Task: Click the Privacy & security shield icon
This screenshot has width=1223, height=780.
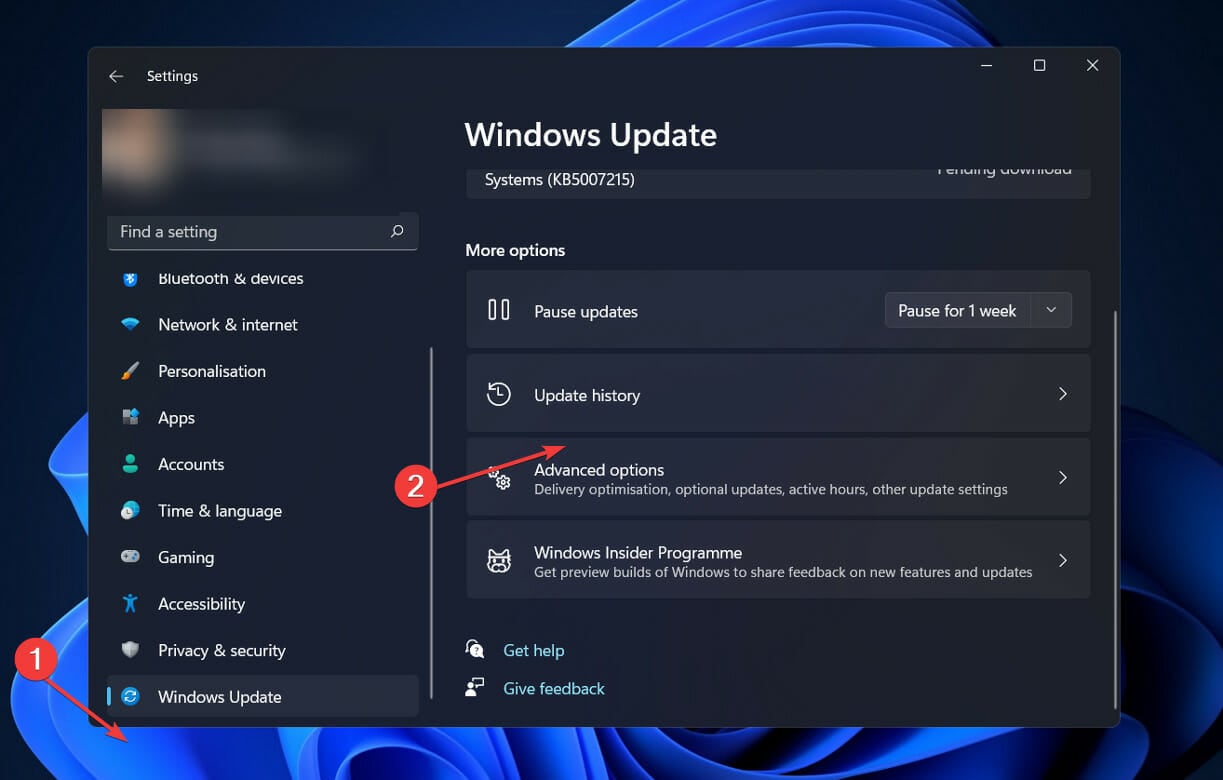Action: [x=130, y=650]
